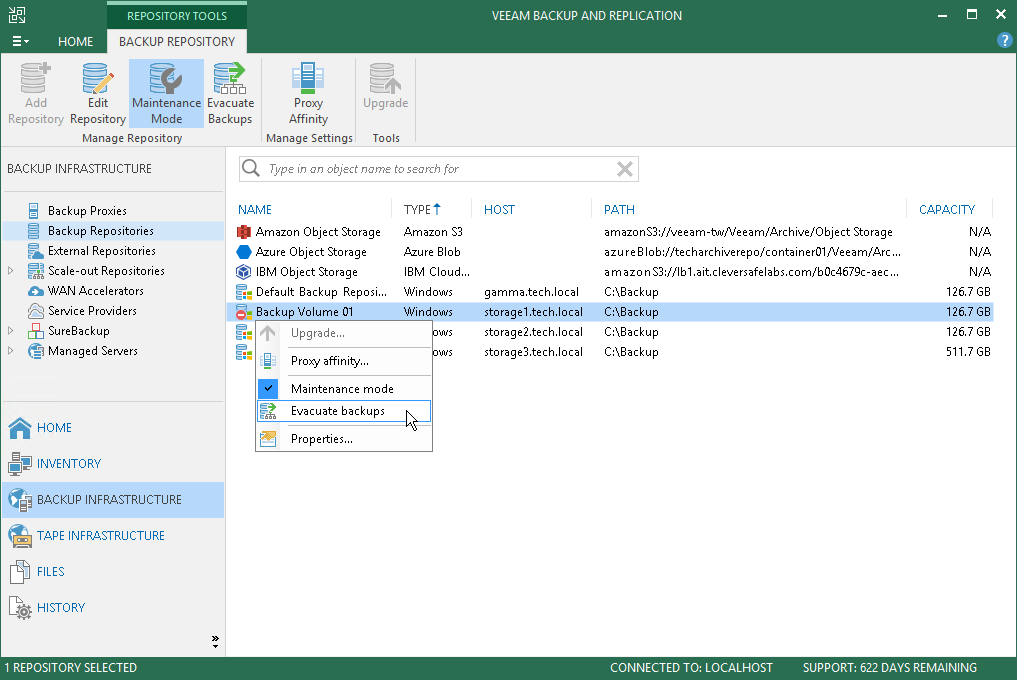Select Evacuate backups from context menu
This screenshot has width=1017, height=680.
click(337, 411)
